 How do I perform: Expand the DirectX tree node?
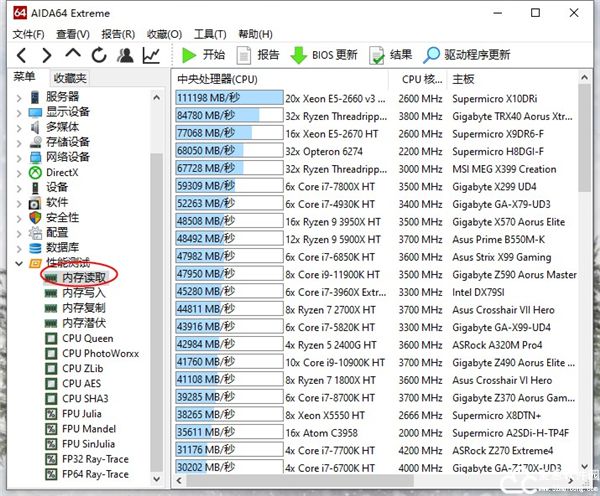tap(19, 173)
